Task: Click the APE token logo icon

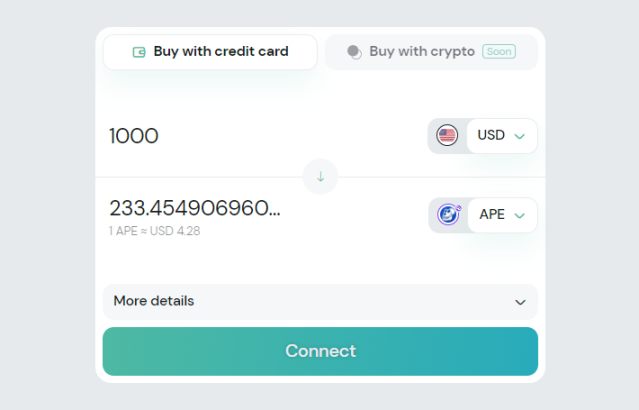Action: (x=448, y=215)
